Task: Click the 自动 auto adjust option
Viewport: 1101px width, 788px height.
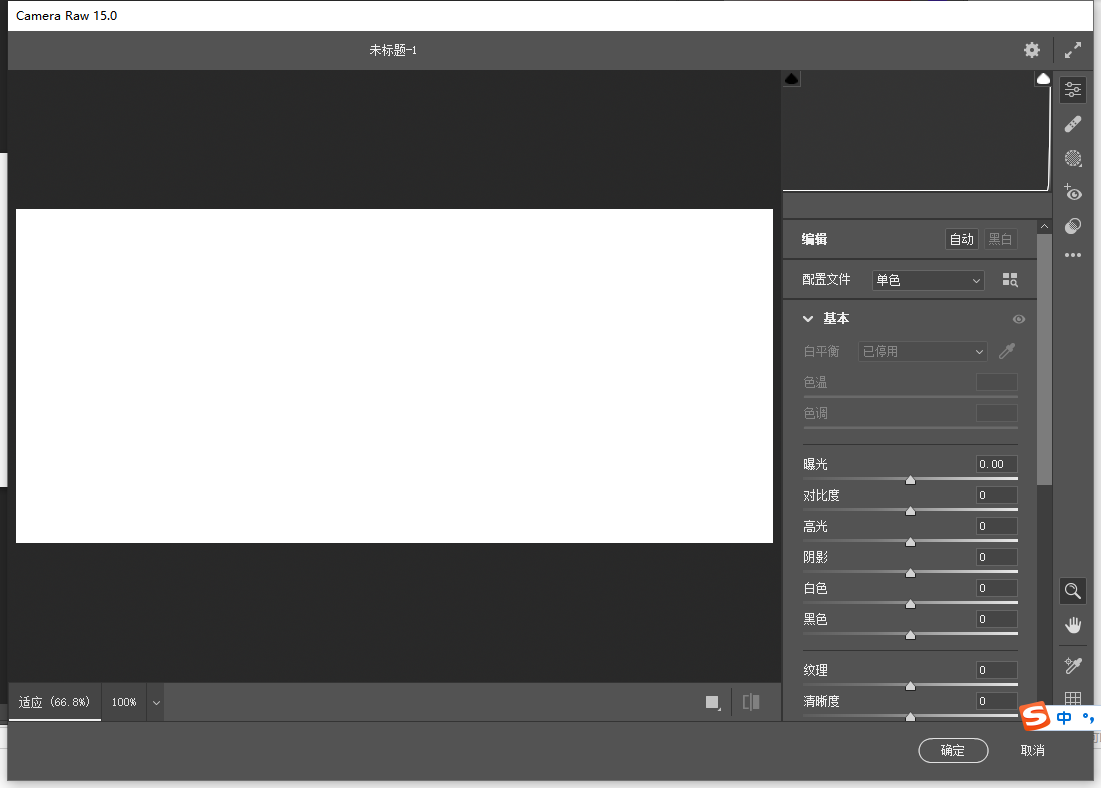Action: pos(960,239)
